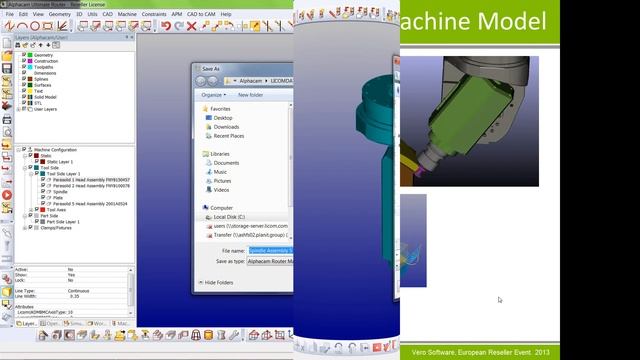Viewport: 640px width, 360px height.
Task: Toggle the Solid Model layer checkbox
Action: coord(24,97)
